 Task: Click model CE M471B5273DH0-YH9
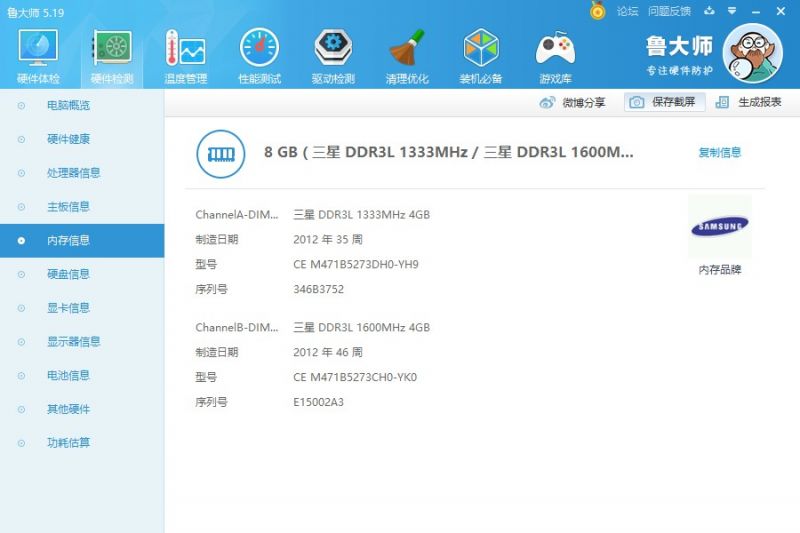[356, 264]
